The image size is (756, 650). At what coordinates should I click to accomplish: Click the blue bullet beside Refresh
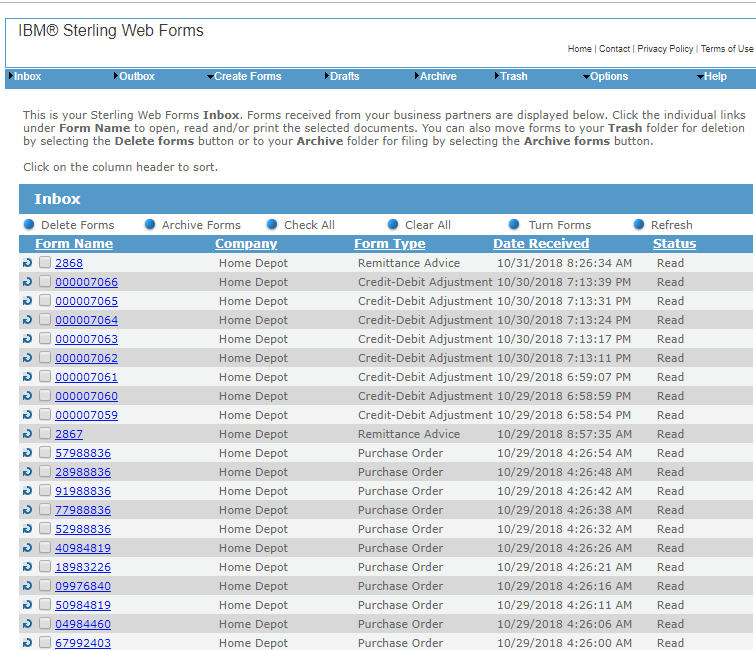pyautogui.click(x=639, y=224)
